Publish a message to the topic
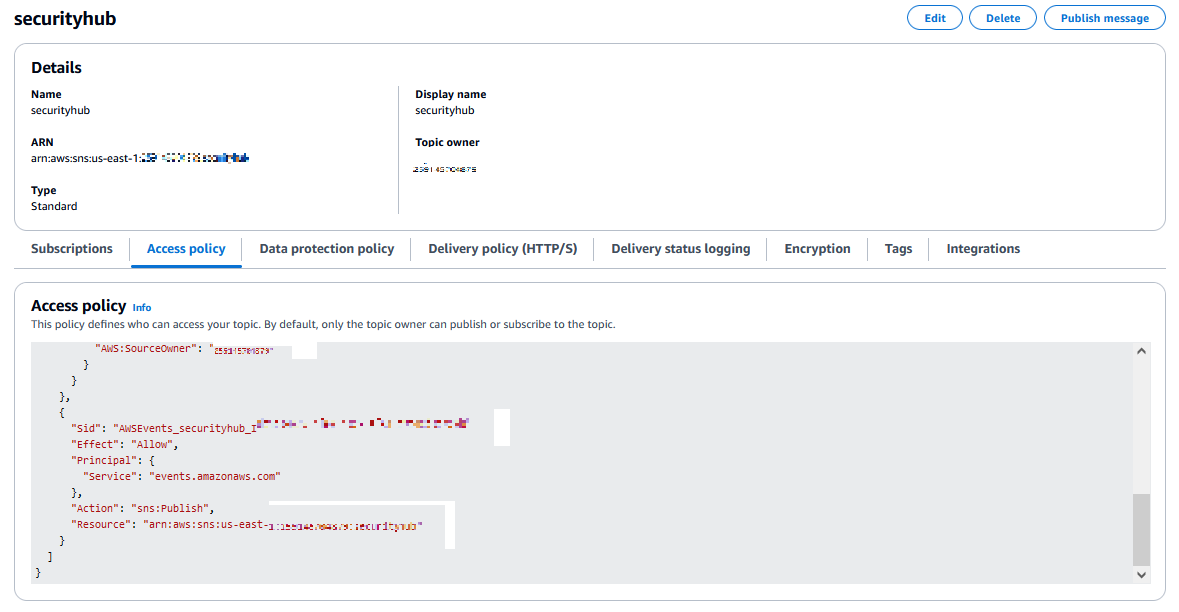1179x612 pixels. pyautogui.click(x=1104, y=17)
